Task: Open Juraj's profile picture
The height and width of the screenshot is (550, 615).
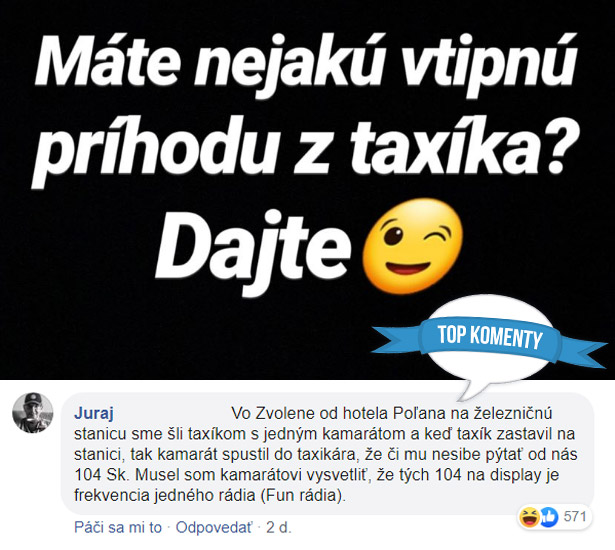Action: 33,413
